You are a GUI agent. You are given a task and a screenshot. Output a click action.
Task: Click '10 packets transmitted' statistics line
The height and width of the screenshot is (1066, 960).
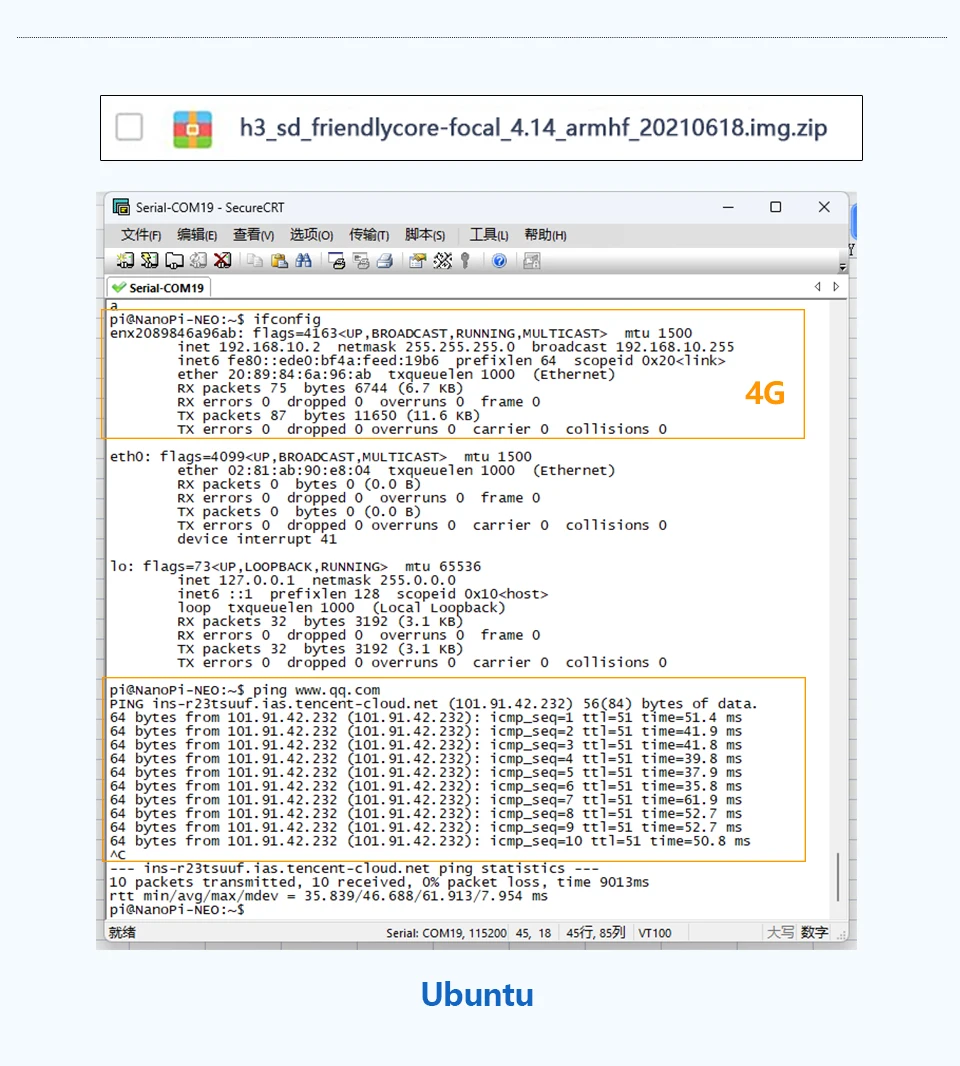tap(379, 882)
